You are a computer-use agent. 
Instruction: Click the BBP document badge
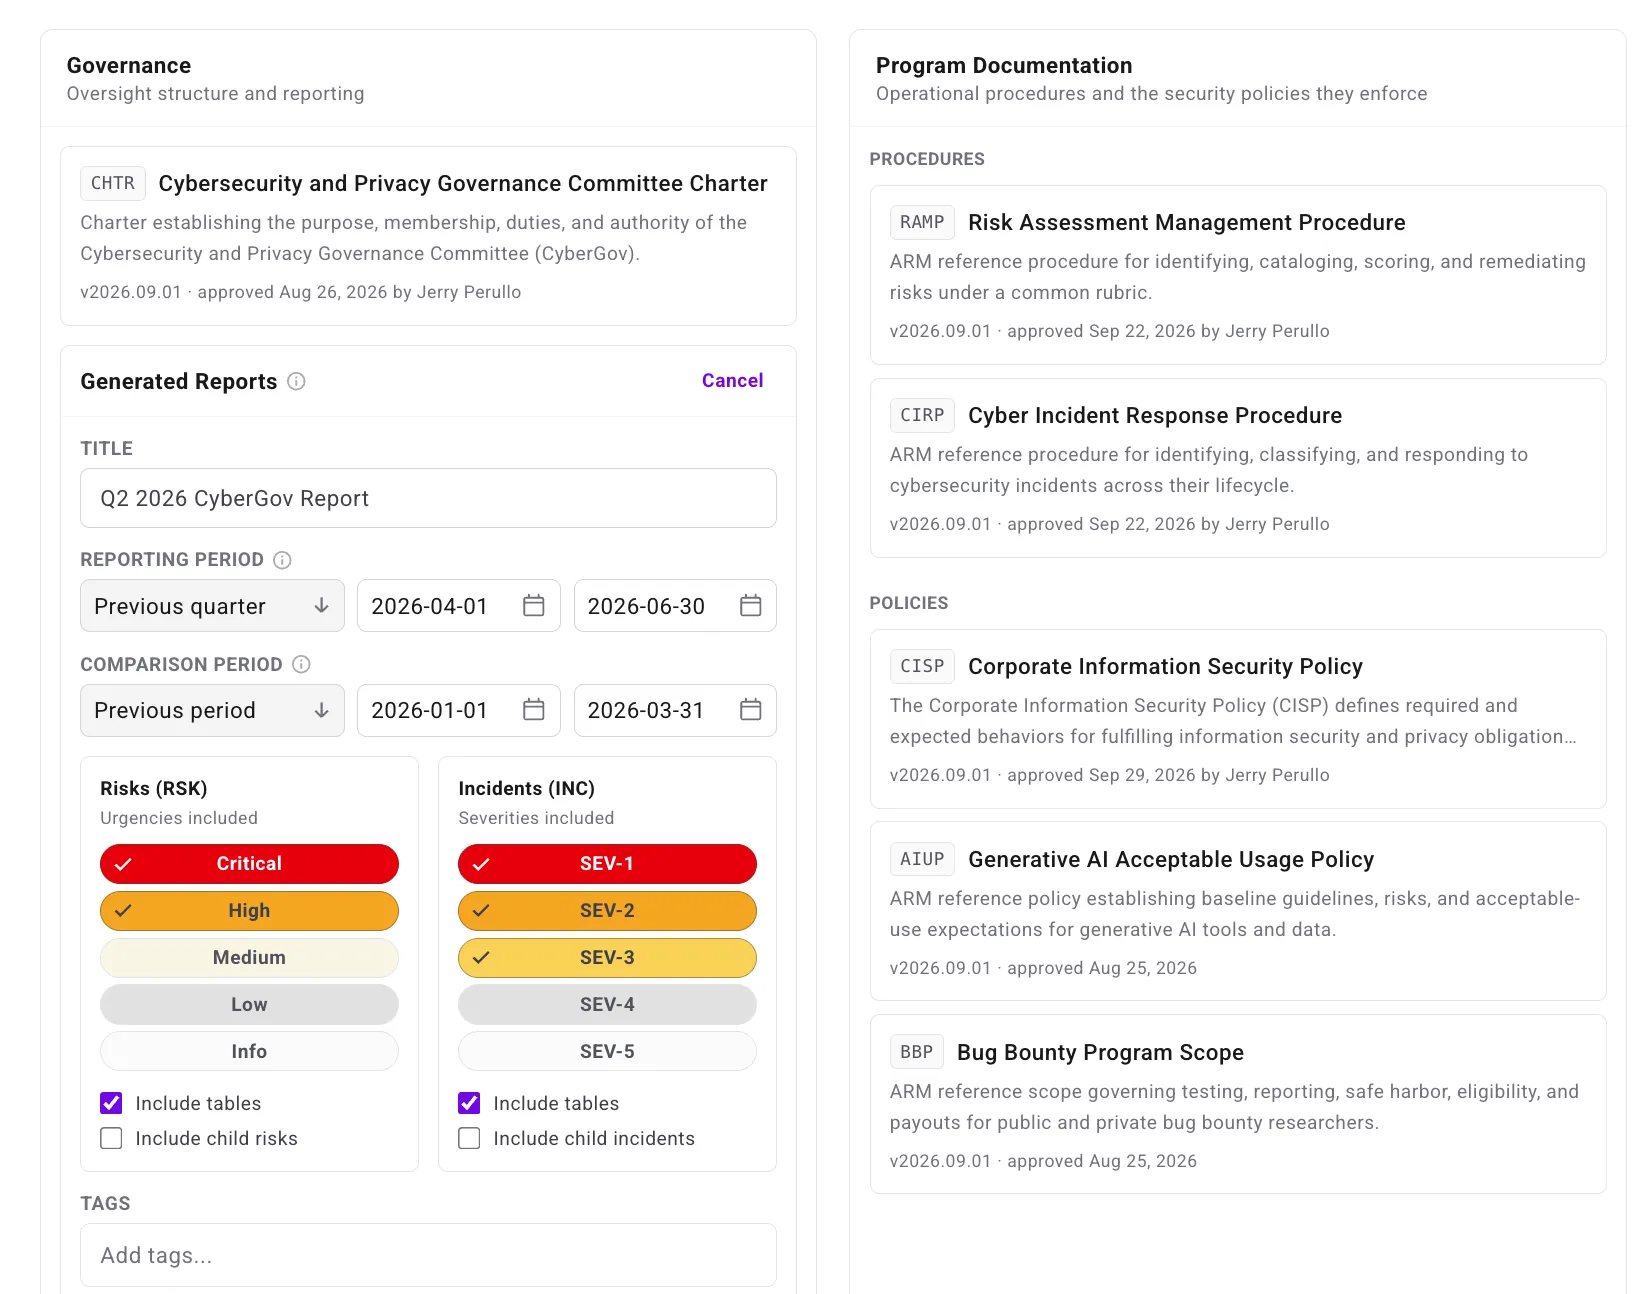pos(917,1052)
